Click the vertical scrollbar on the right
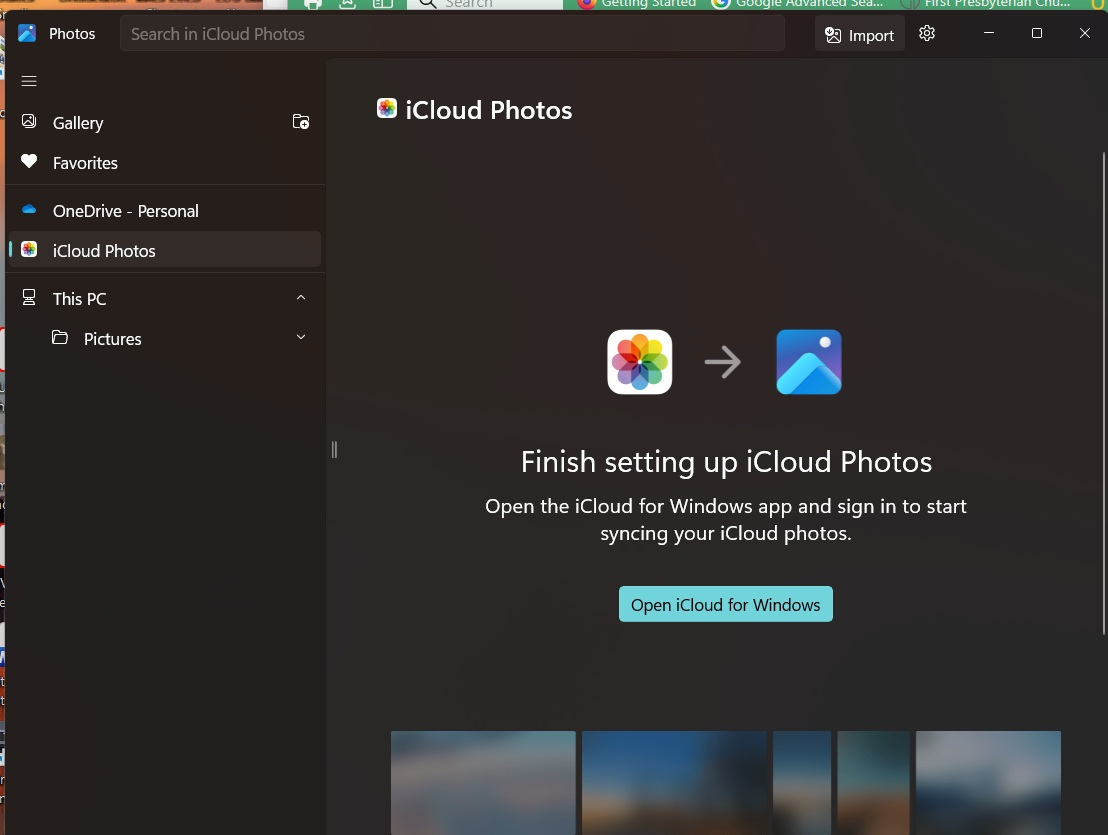Image resolution: width=1108 pixels, height=835 pixels. pyautogui.click(x=1104, y=390)
